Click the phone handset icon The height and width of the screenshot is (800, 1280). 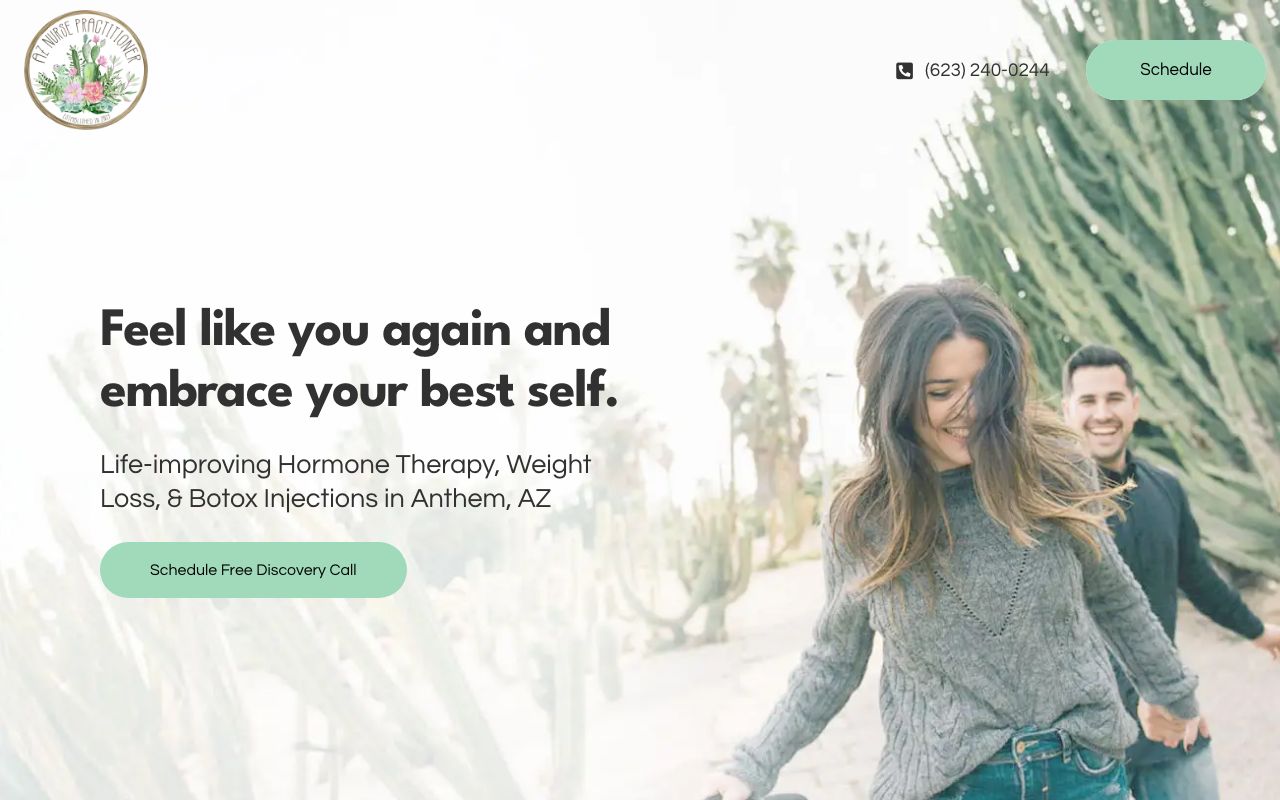(904, 70)
